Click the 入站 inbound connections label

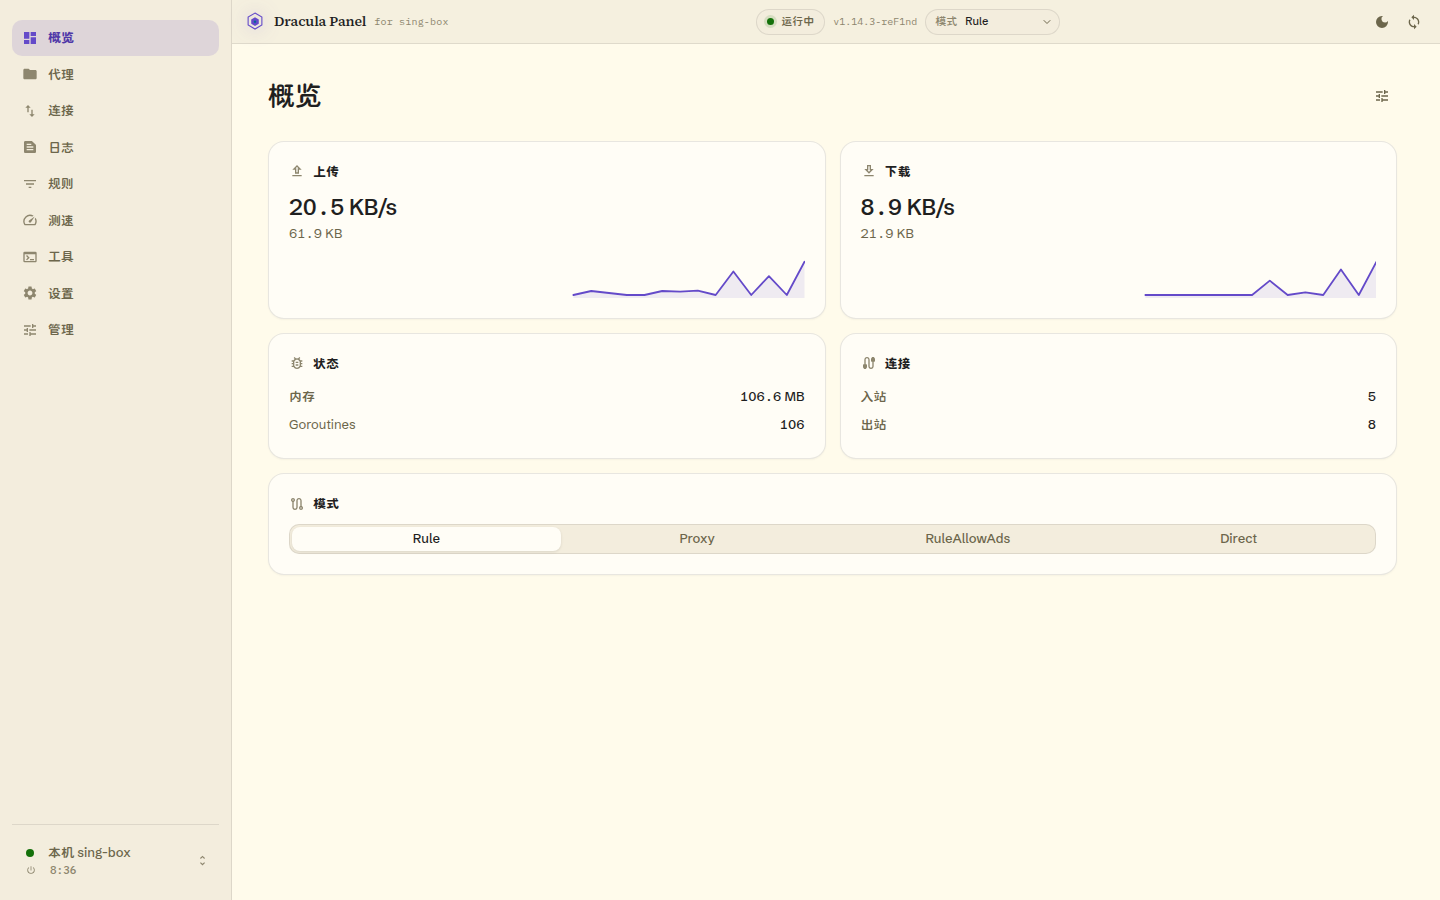coord(874,397)
